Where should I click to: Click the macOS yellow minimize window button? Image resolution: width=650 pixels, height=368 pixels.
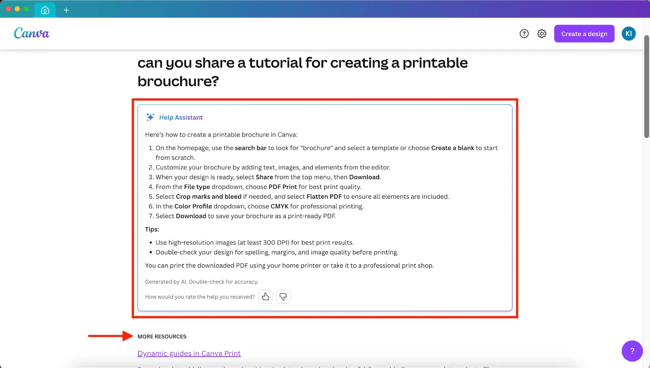pos(17,9)
